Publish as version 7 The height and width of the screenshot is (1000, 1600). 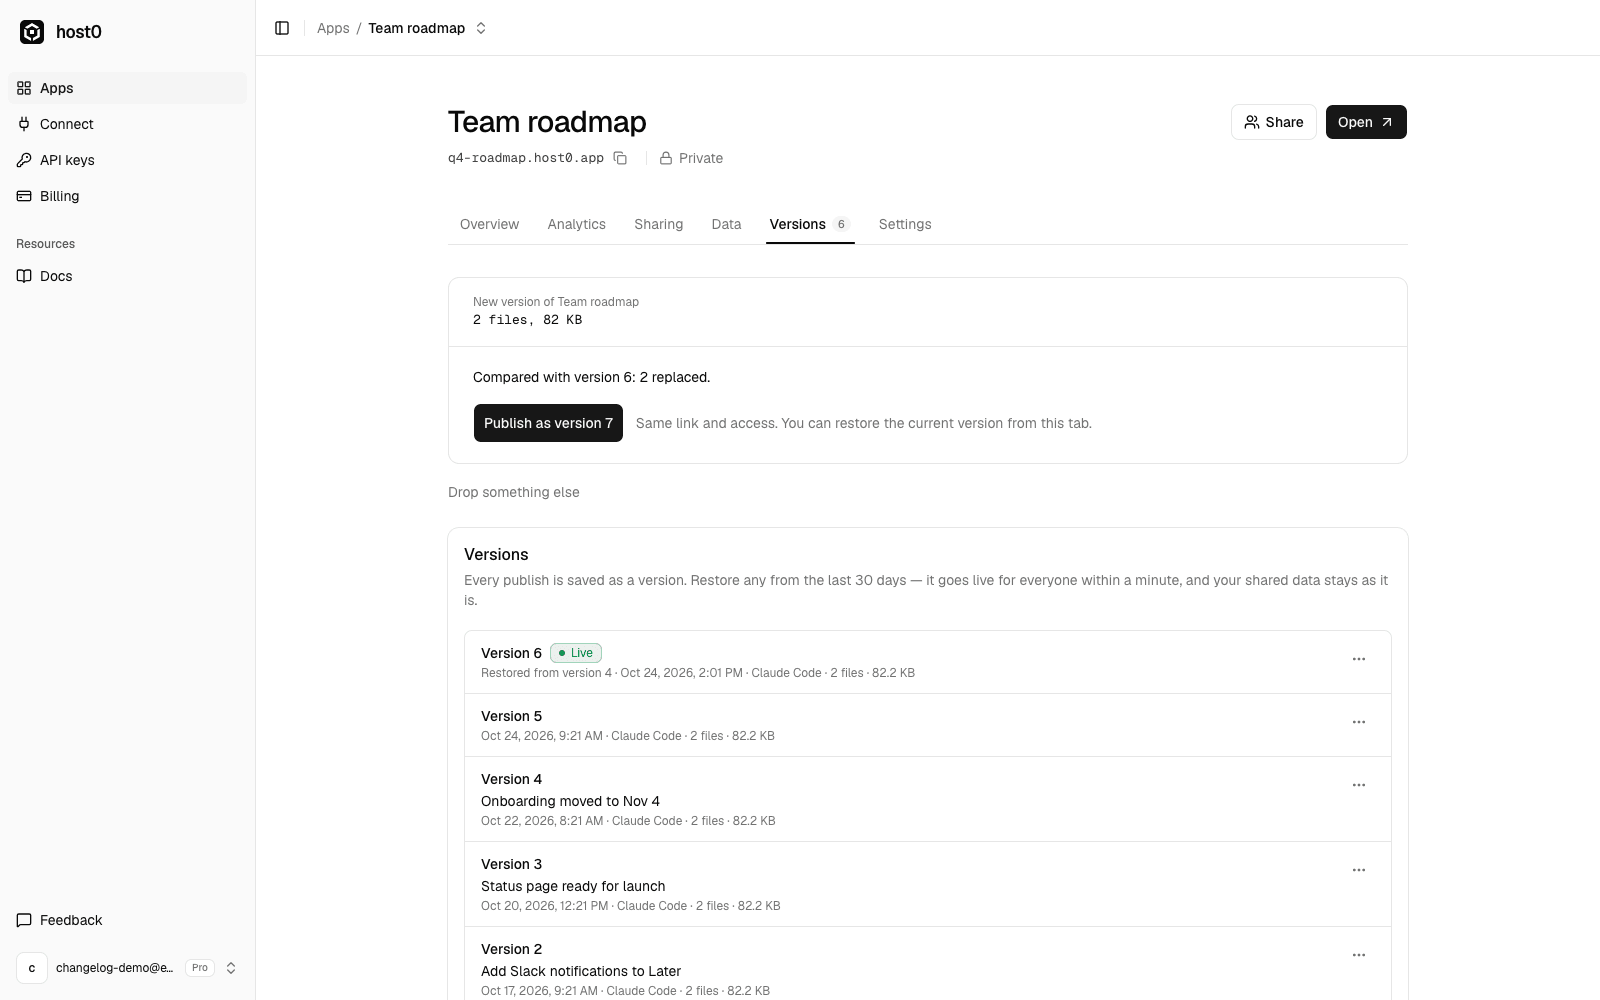coord(548,423)
